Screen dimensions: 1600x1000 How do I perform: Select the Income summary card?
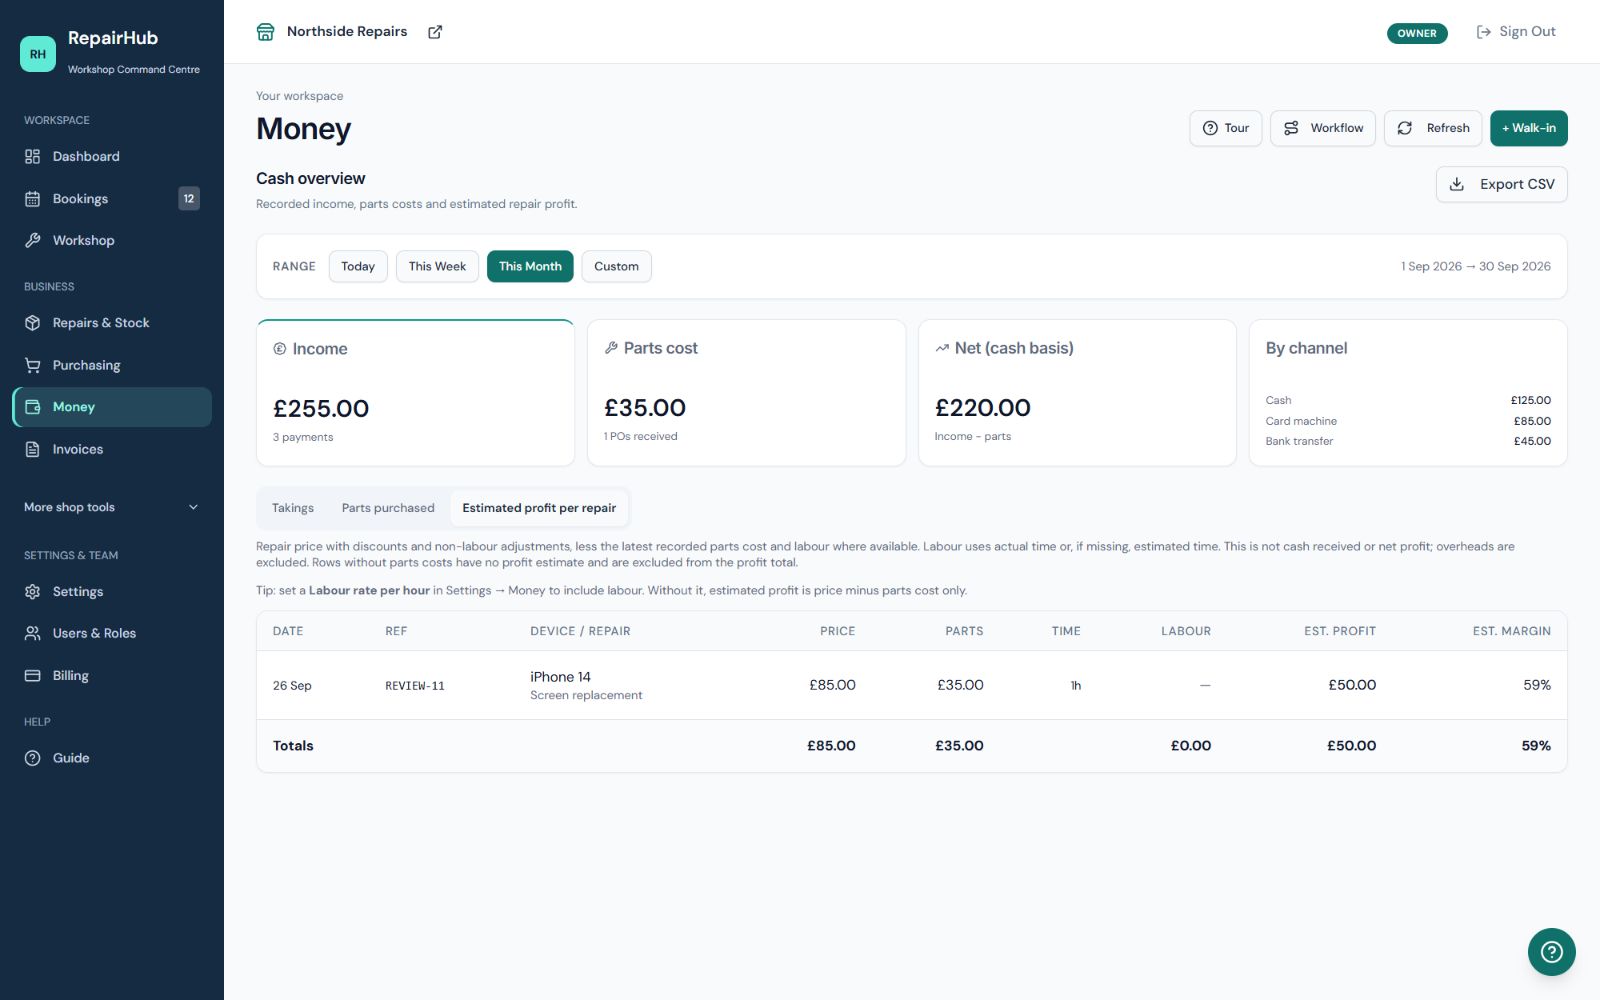[x=415, y=393]
